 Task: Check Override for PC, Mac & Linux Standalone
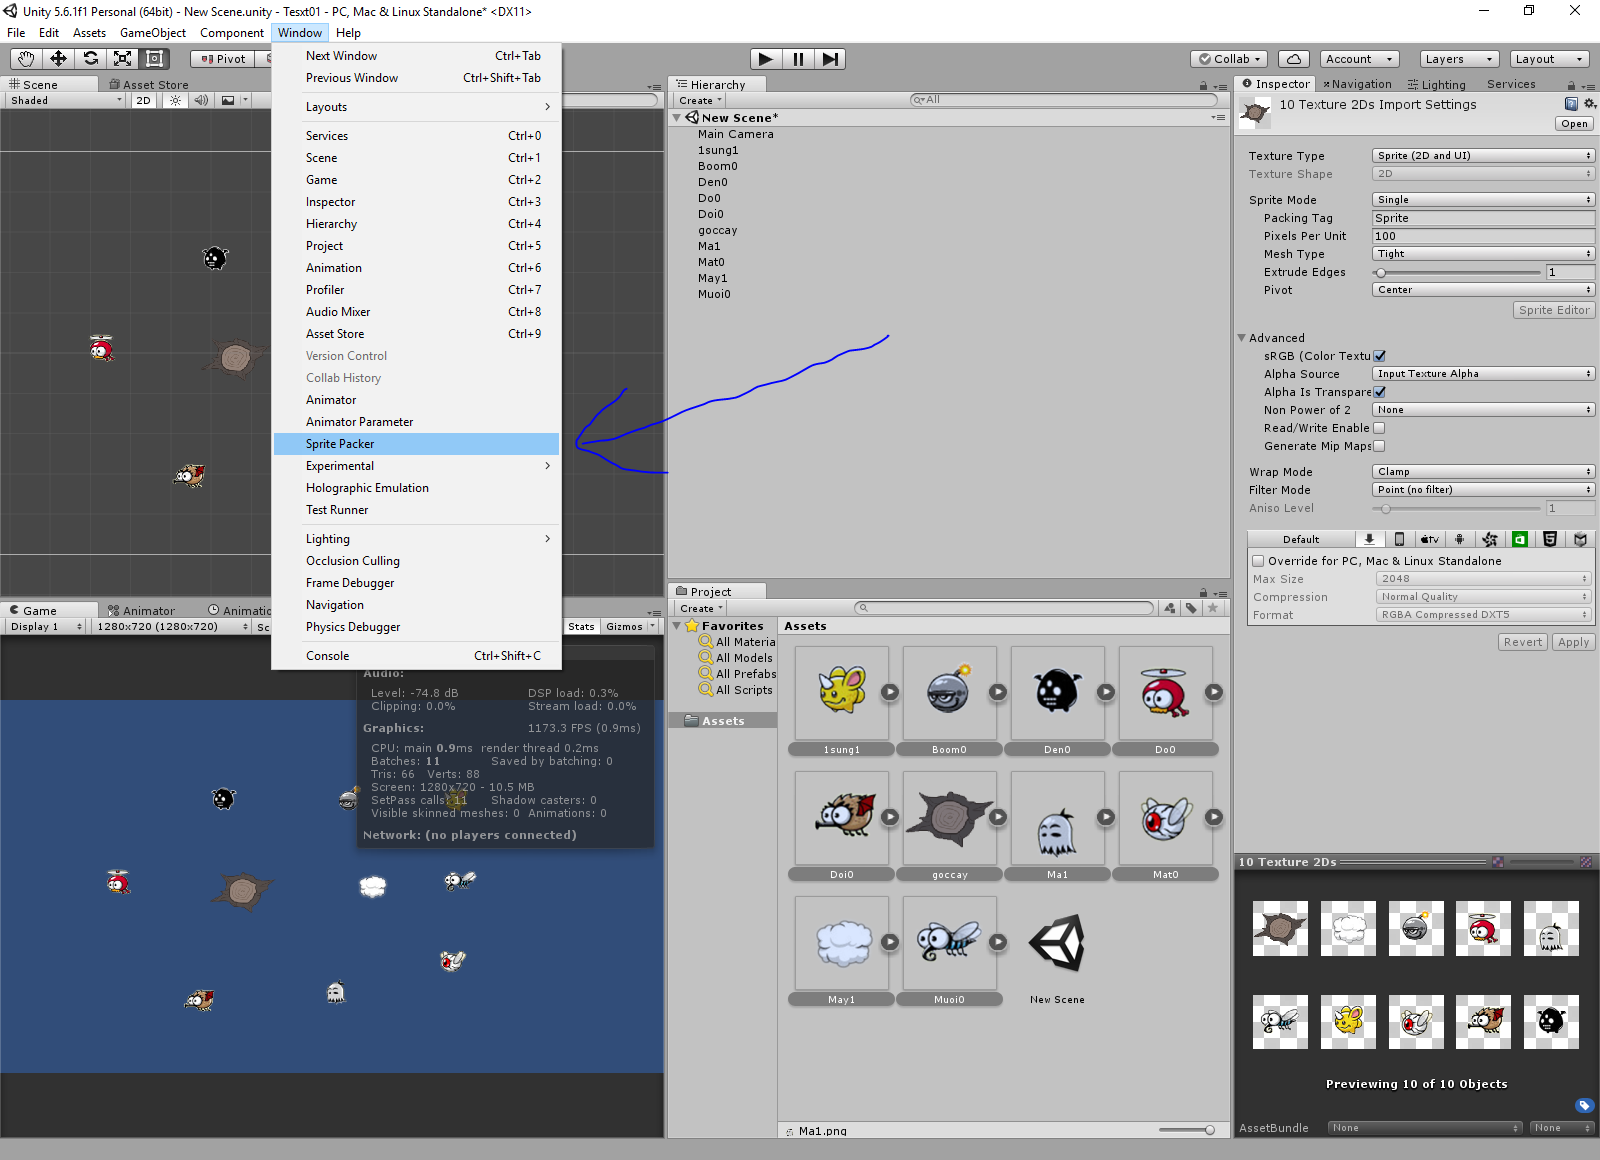pyautogui.click(x=1258, y=560)
